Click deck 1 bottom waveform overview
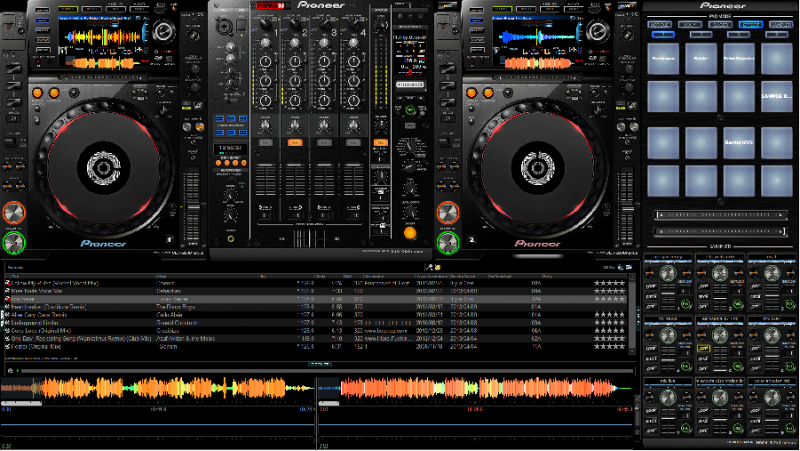The height and width of the screenshot is (451, 800). tap(158, 389)
